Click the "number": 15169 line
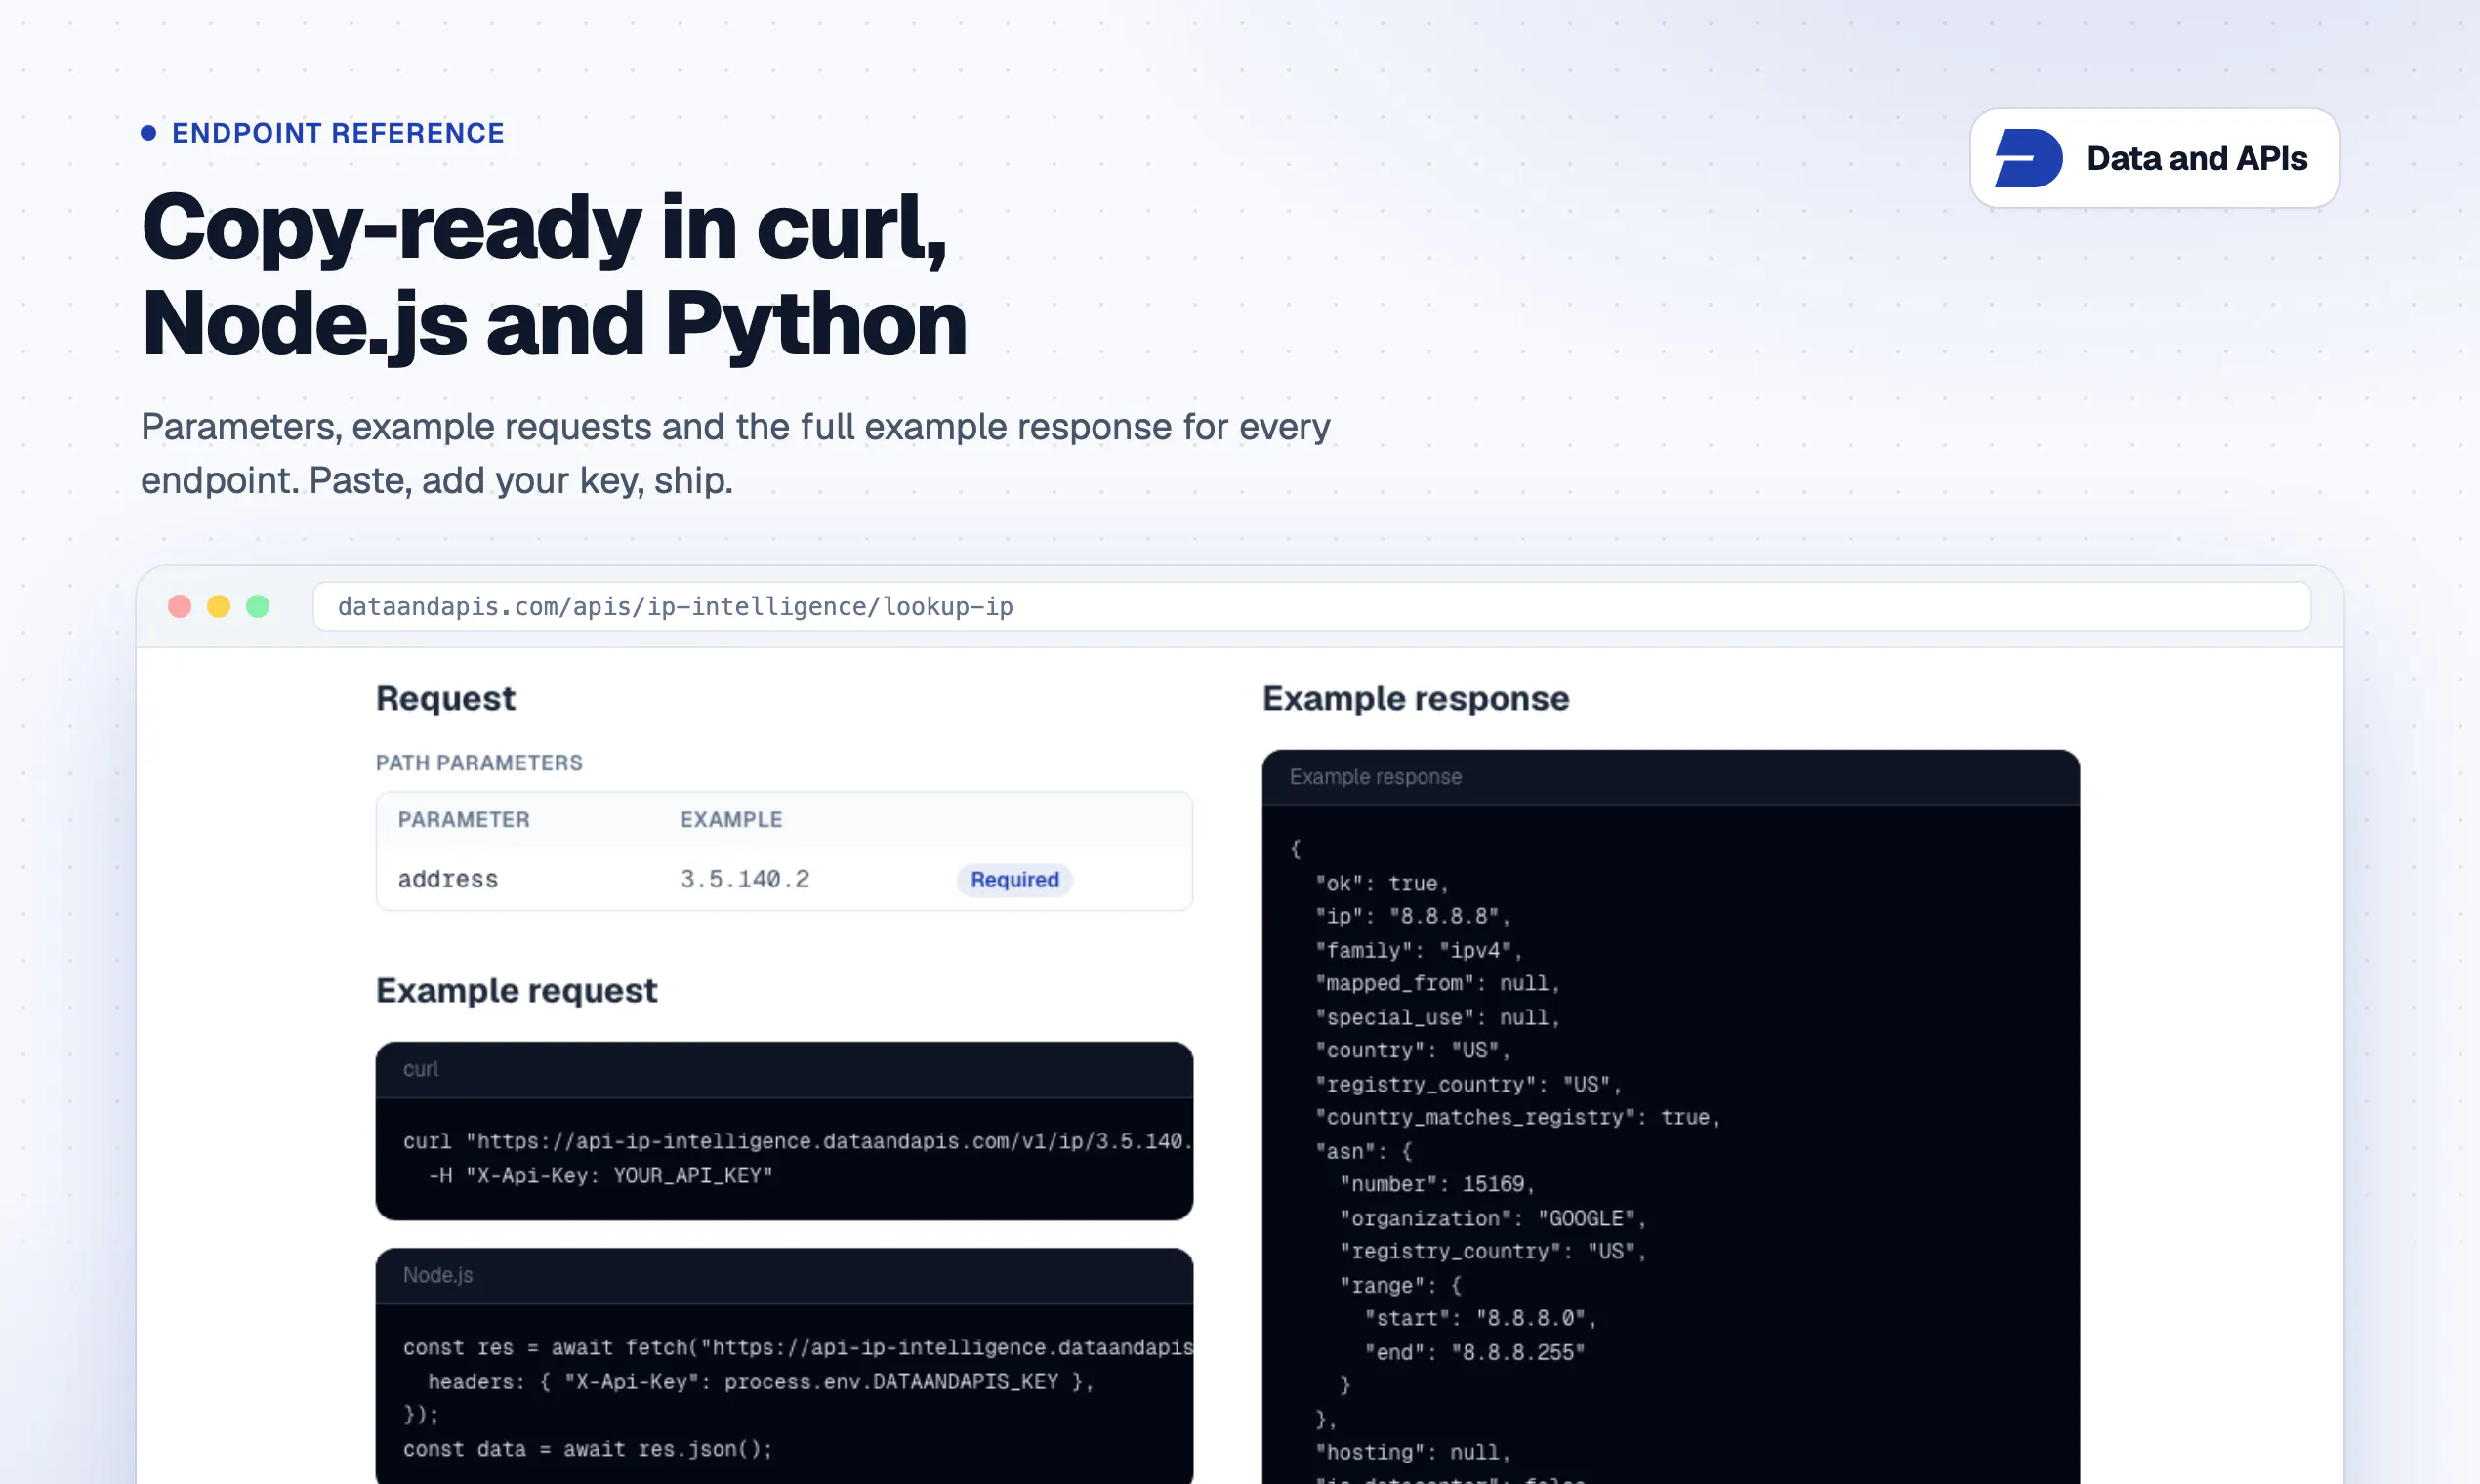This screenshot has height=1484, width=2480. 1438,1184
